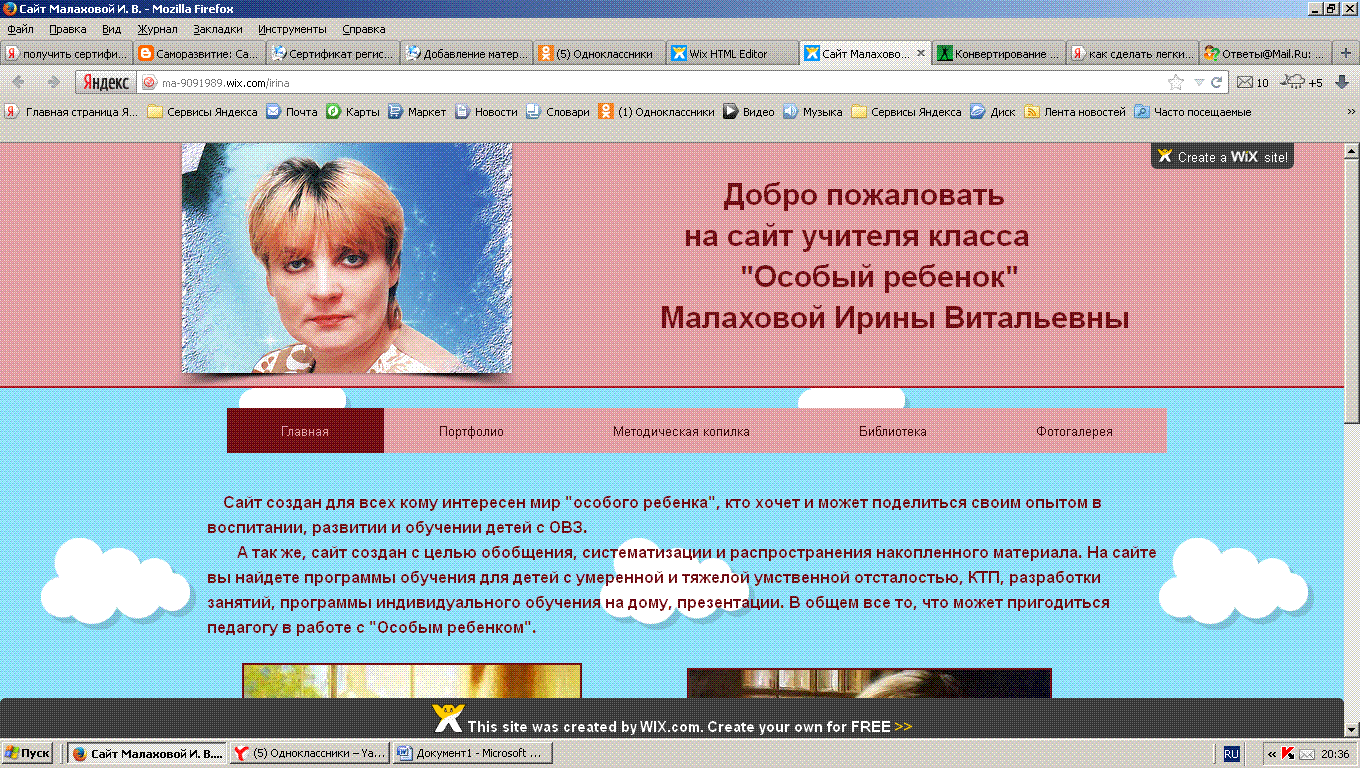Open new tab with plus button
Image resolution: width=1360 pixels, height=768 pixels.
(1346, 53)
